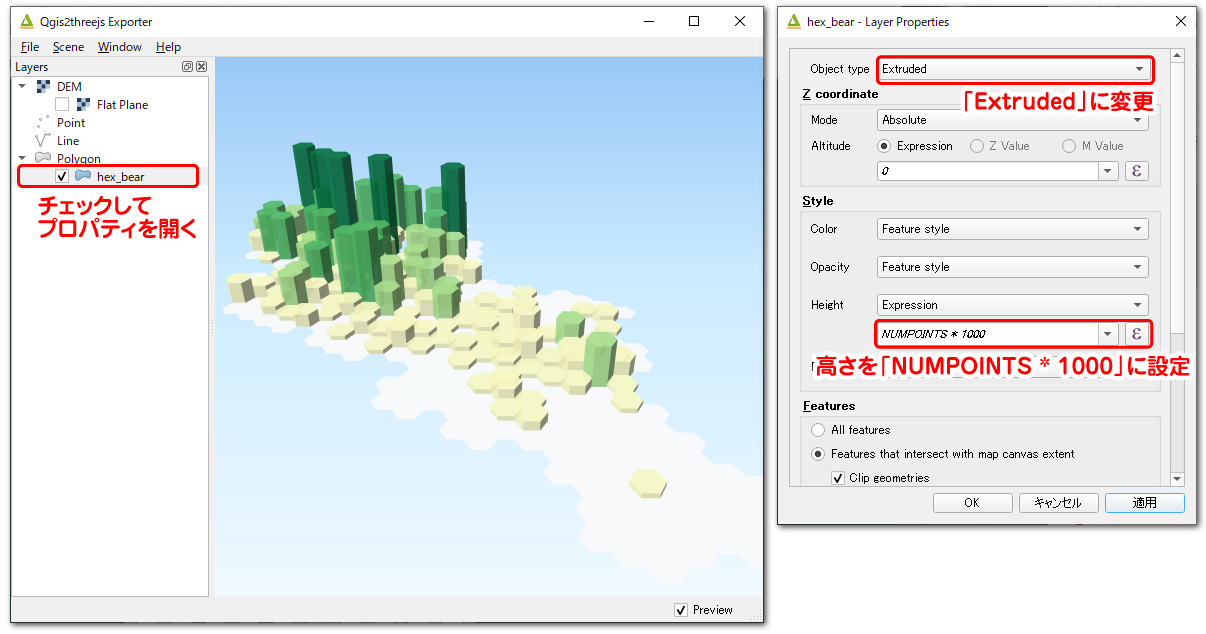Click the Flat Plane layer icon

83,105
